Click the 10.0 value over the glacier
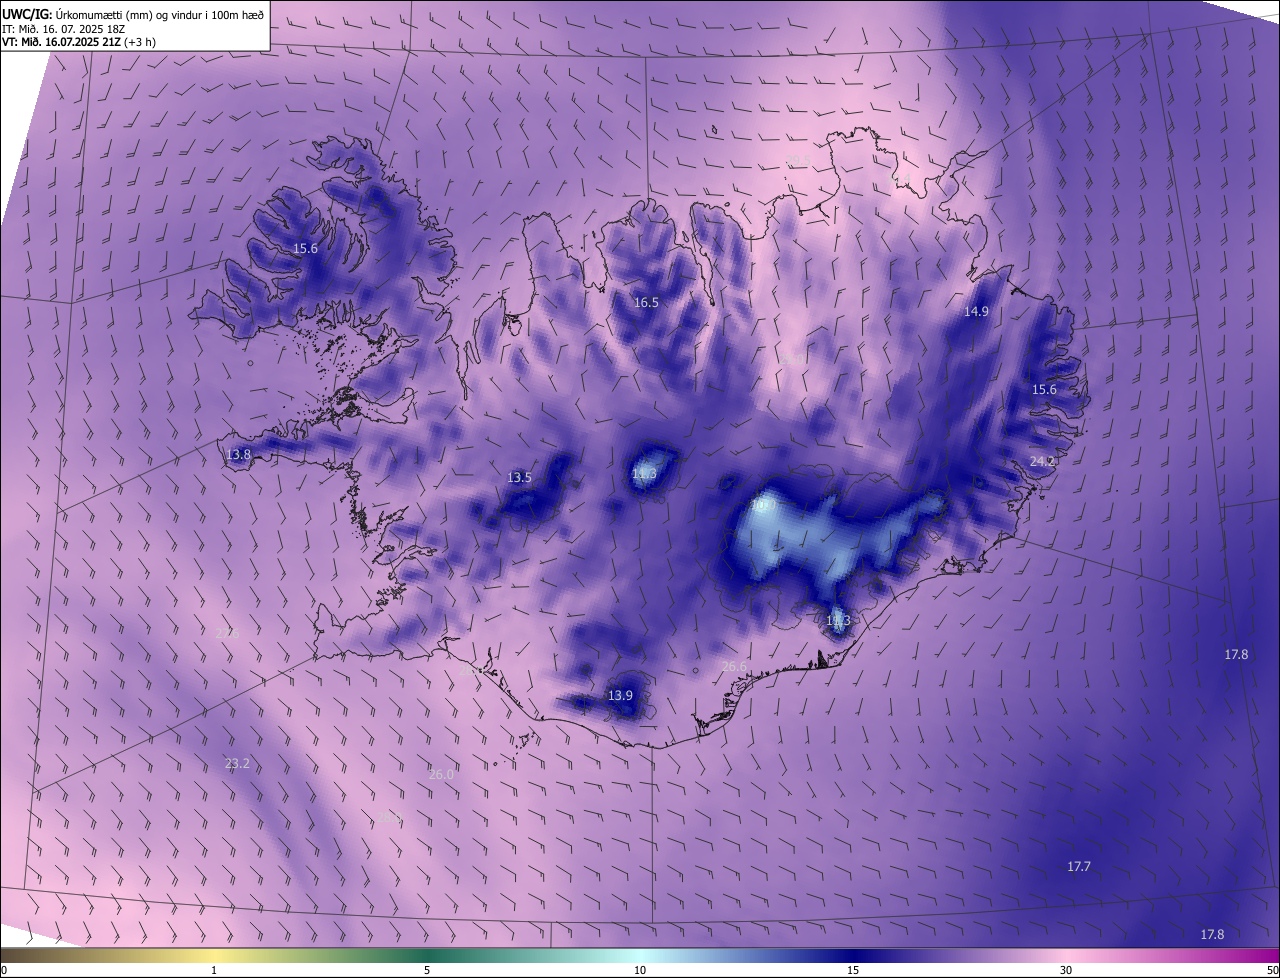 pyautogui.click(x=763, y=505)
